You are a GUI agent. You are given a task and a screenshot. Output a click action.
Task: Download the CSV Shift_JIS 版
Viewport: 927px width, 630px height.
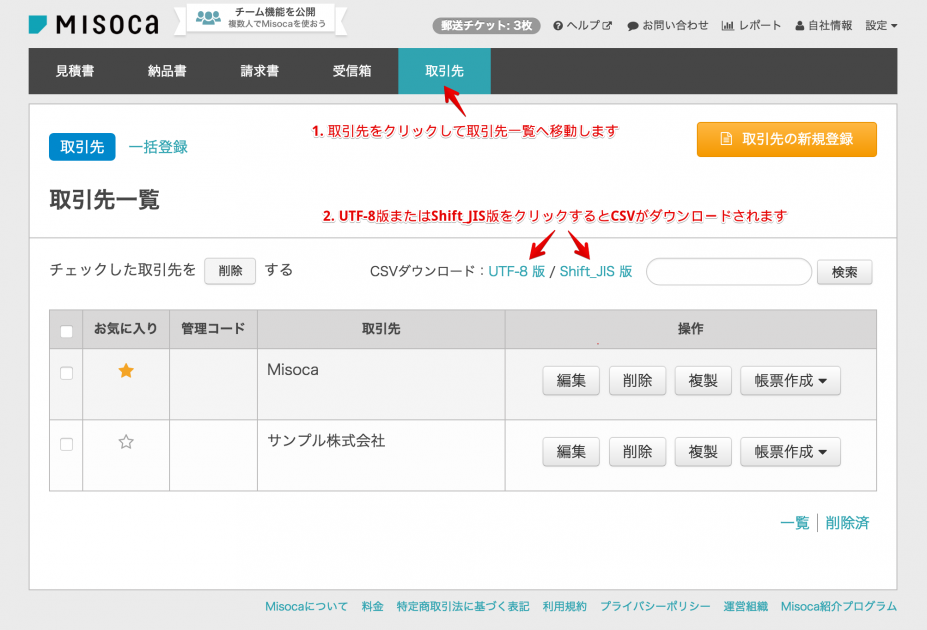(596, 271)
